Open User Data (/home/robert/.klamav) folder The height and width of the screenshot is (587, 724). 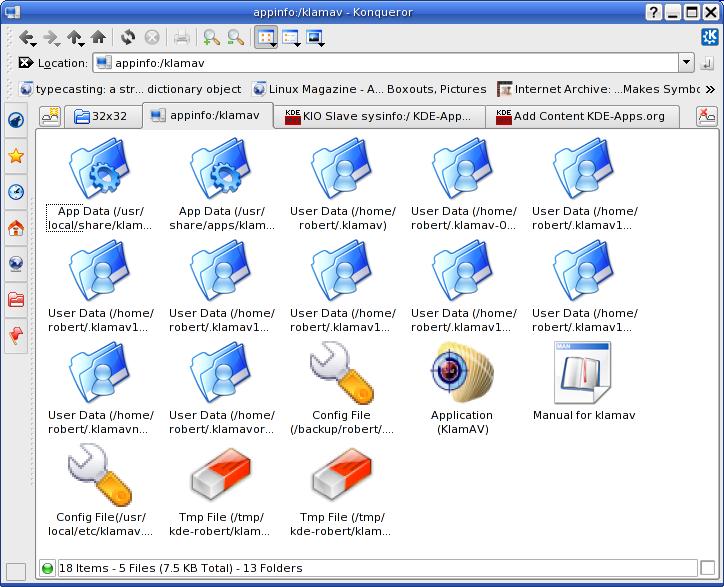pos(343,184)
